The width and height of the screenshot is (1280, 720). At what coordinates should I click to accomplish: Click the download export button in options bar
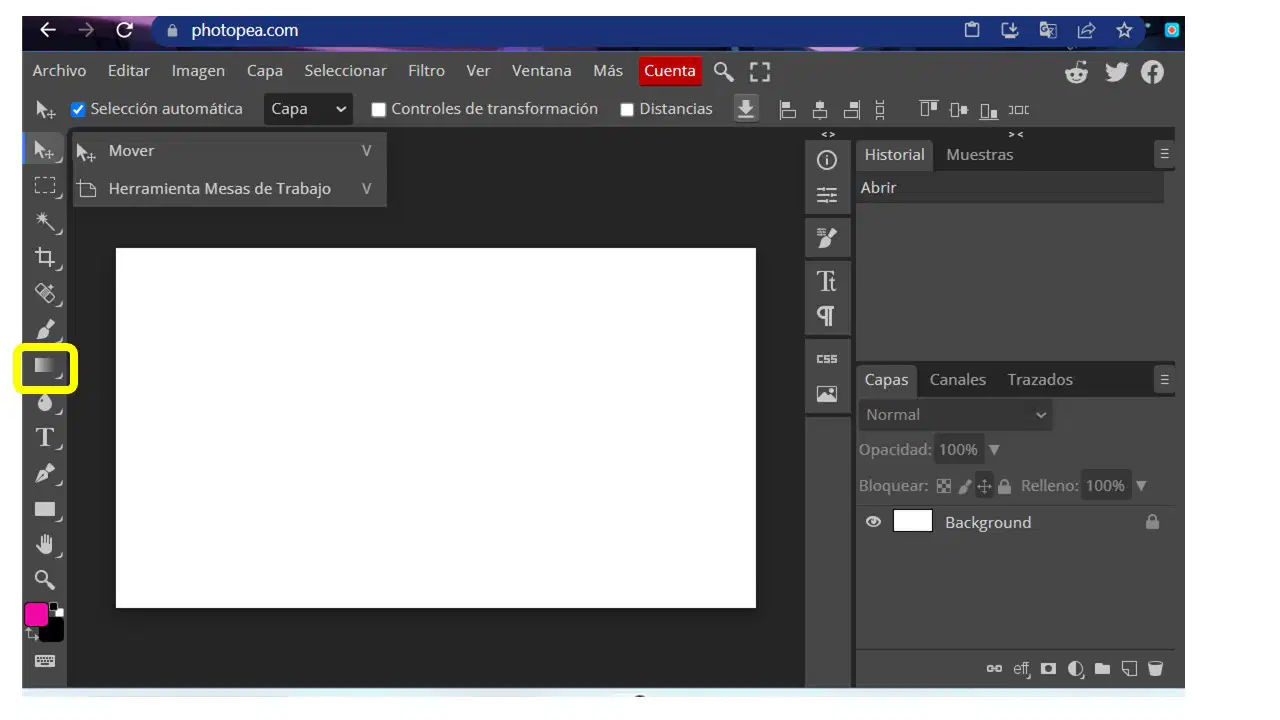746,109
